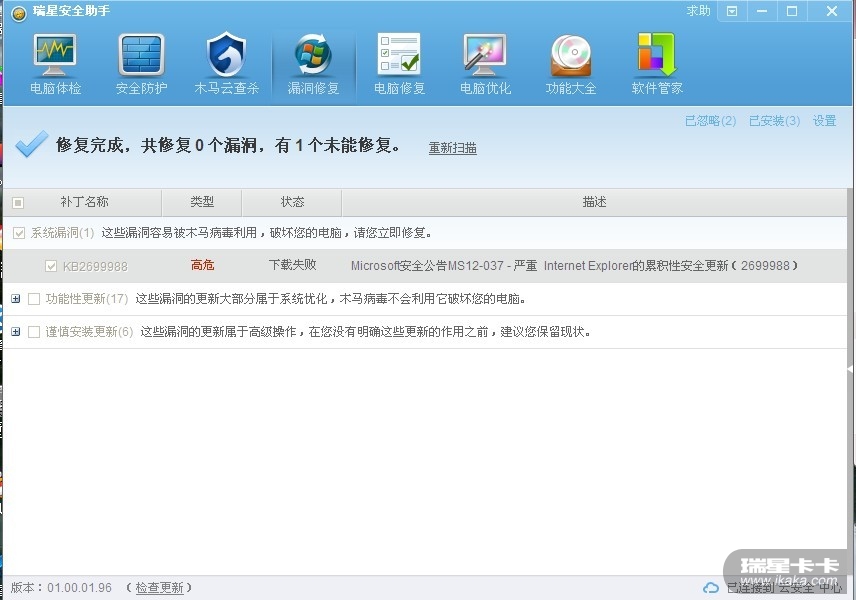856x600 pixels.
Task: Sort by 类型 column header
Action: 202,202
